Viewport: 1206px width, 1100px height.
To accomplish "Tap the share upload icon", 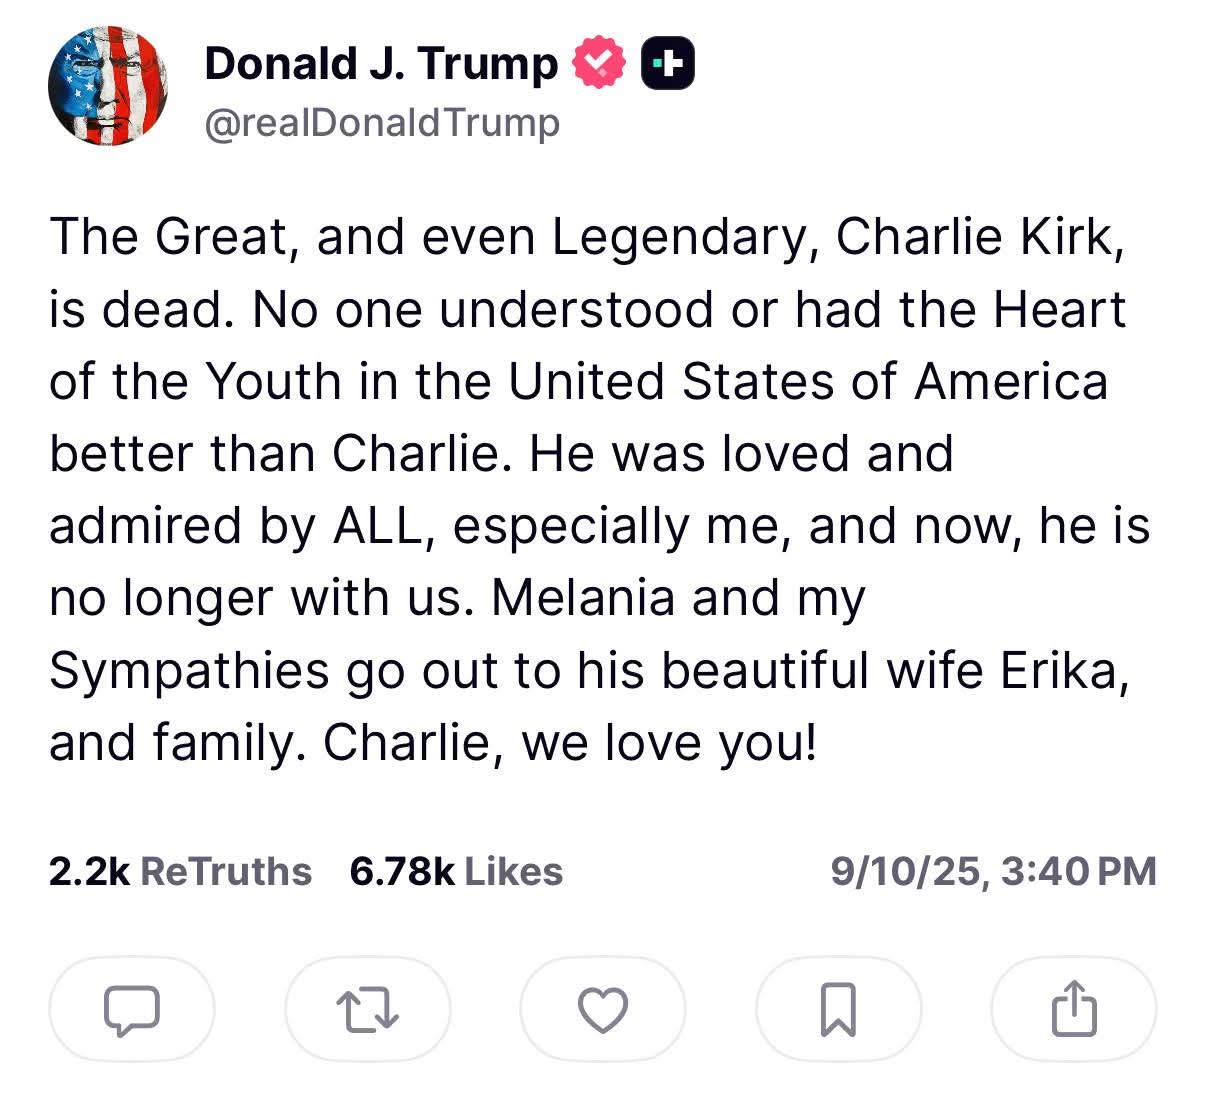I will (1074, 1009).
